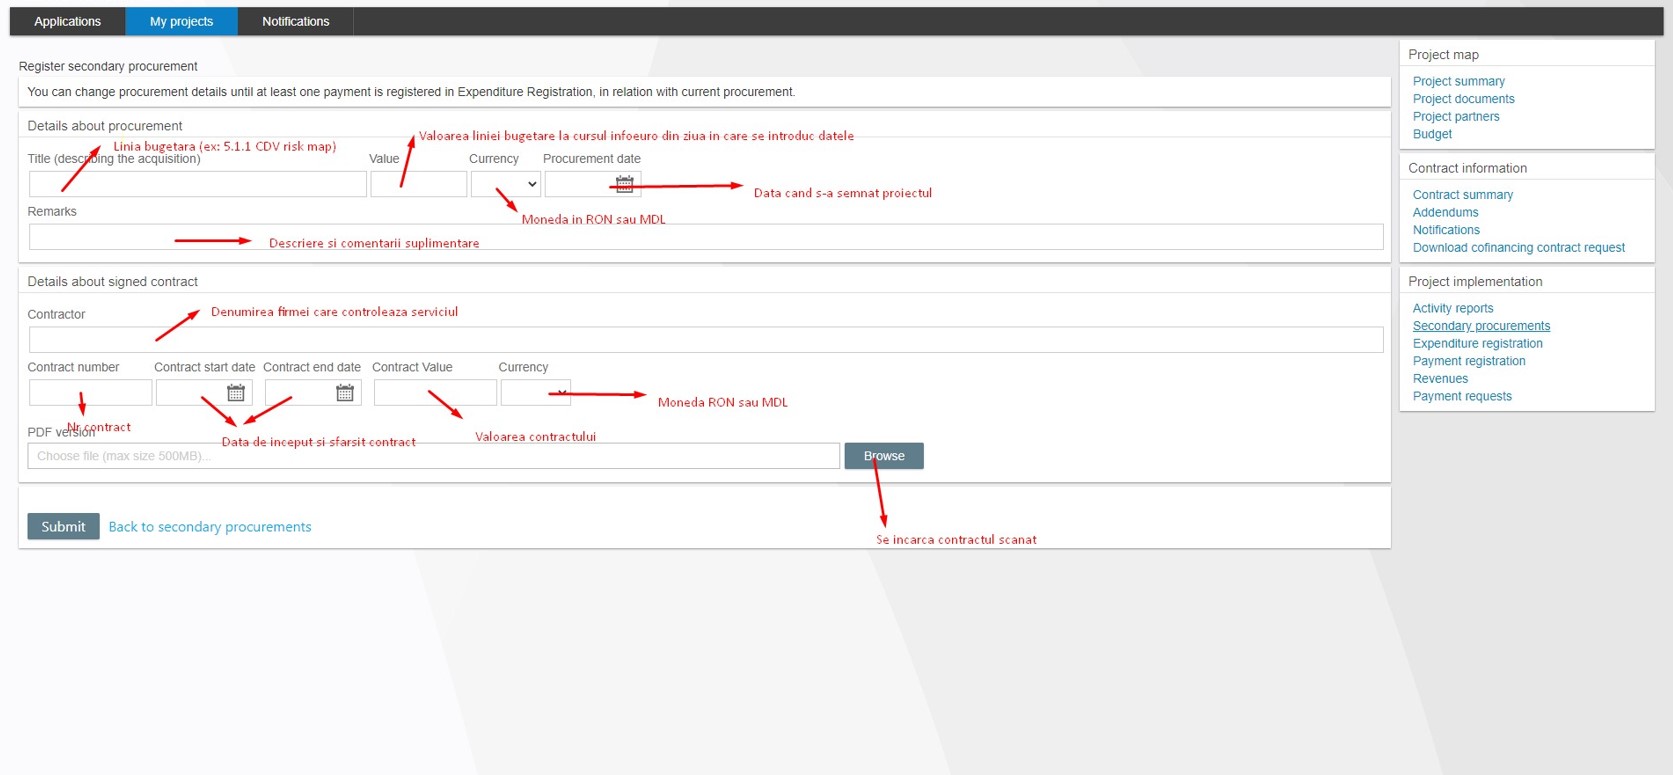Image resolution: width=1673 pixels, height=775 pixels.
Task: Go back to secondary procurements
Action: 210,527
